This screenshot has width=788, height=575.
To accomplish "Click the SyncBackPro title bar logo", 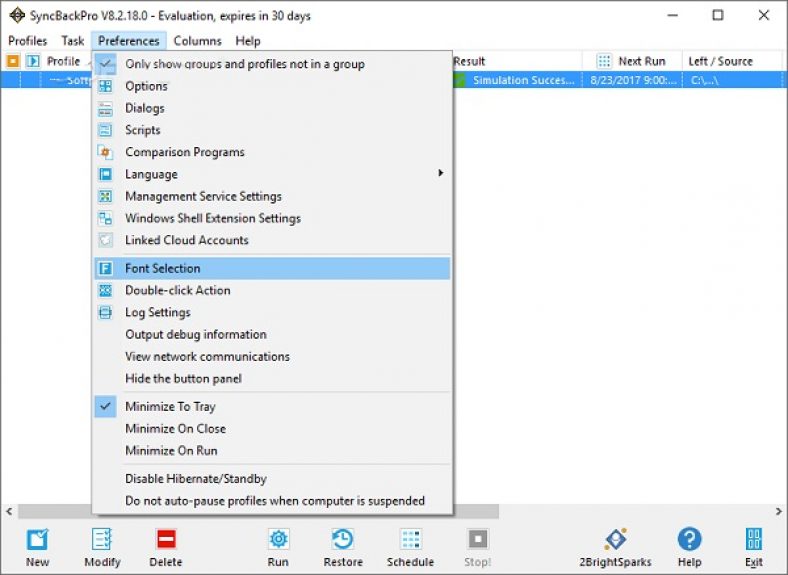I will click(17, 16).
